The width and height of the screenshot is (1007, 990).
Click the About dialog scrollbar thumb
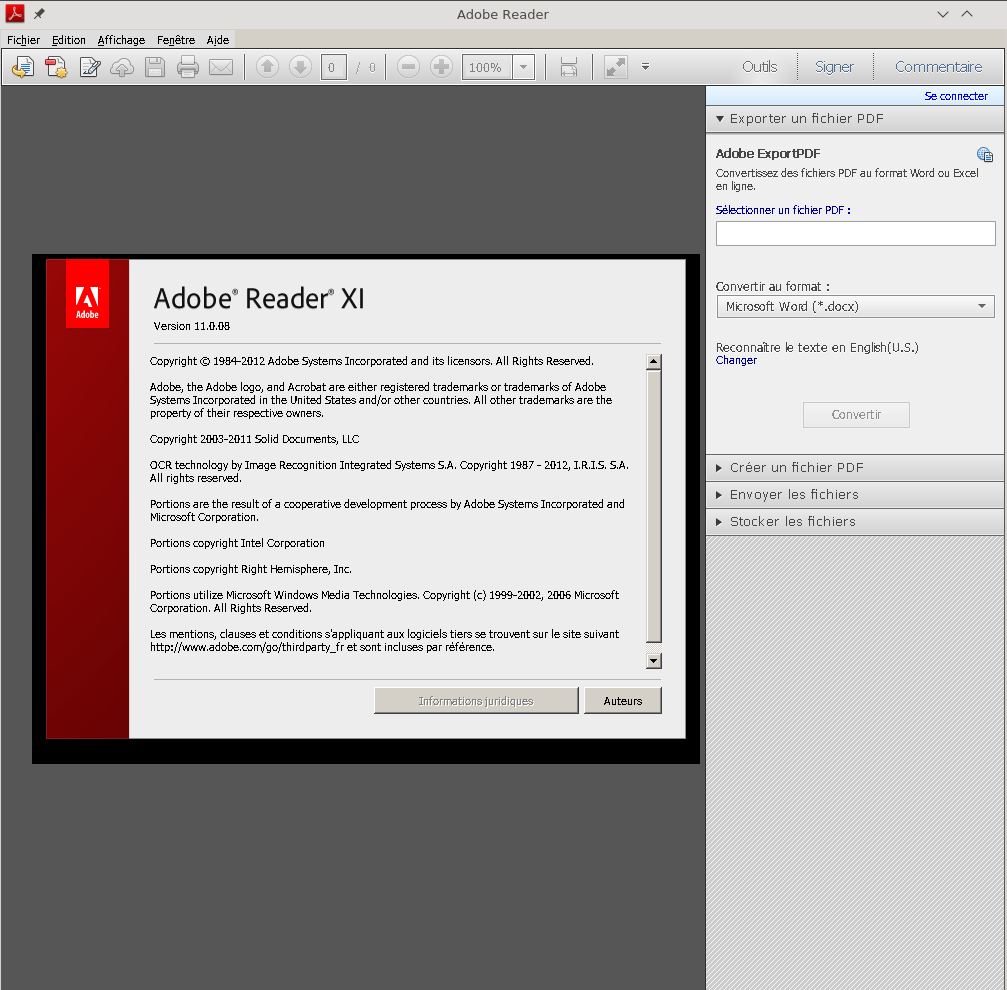click(x=654, y=506)
